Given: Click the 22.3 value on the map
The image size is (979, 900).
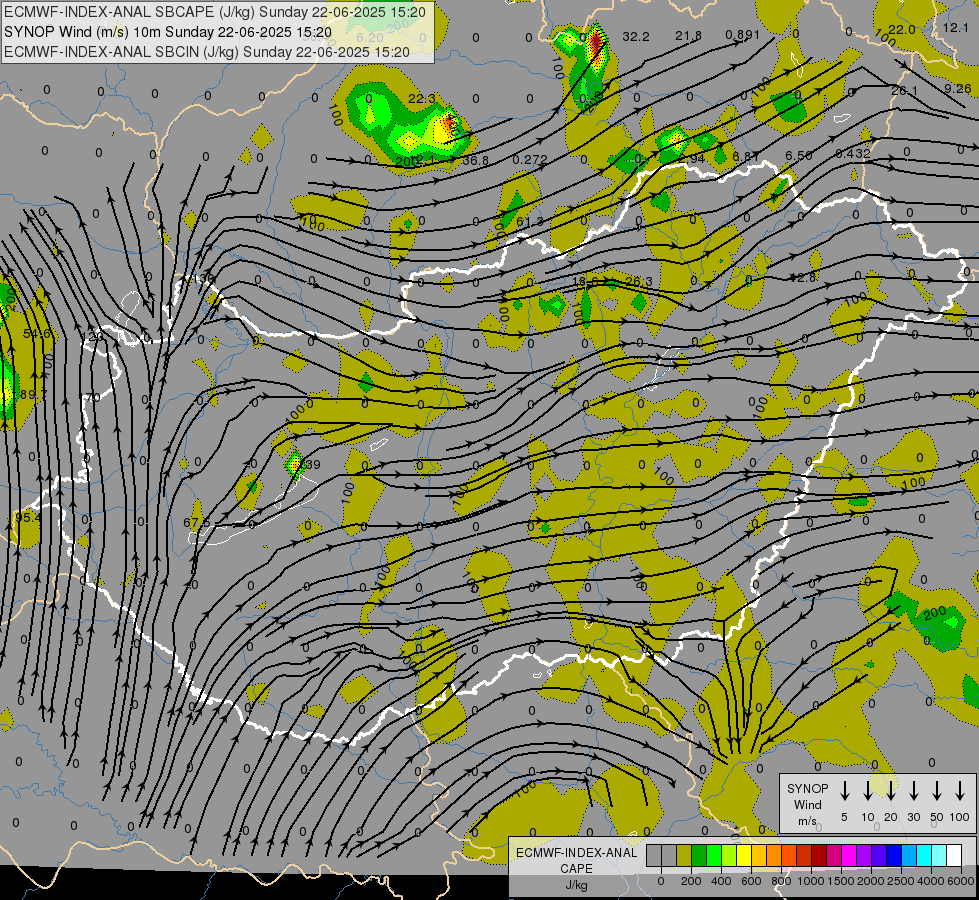Looking at the screenshot, I should click(422, 99).
